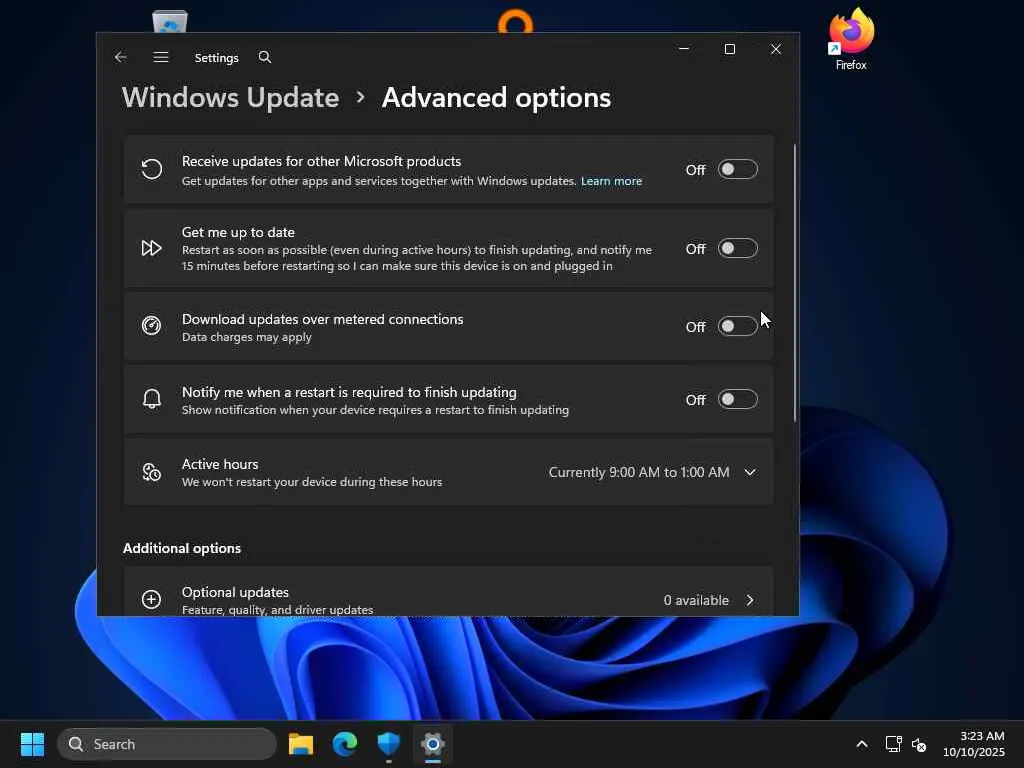The image size is (1024, 768).
Task: Click the taskbar Search box
Action: coord(167,744)
